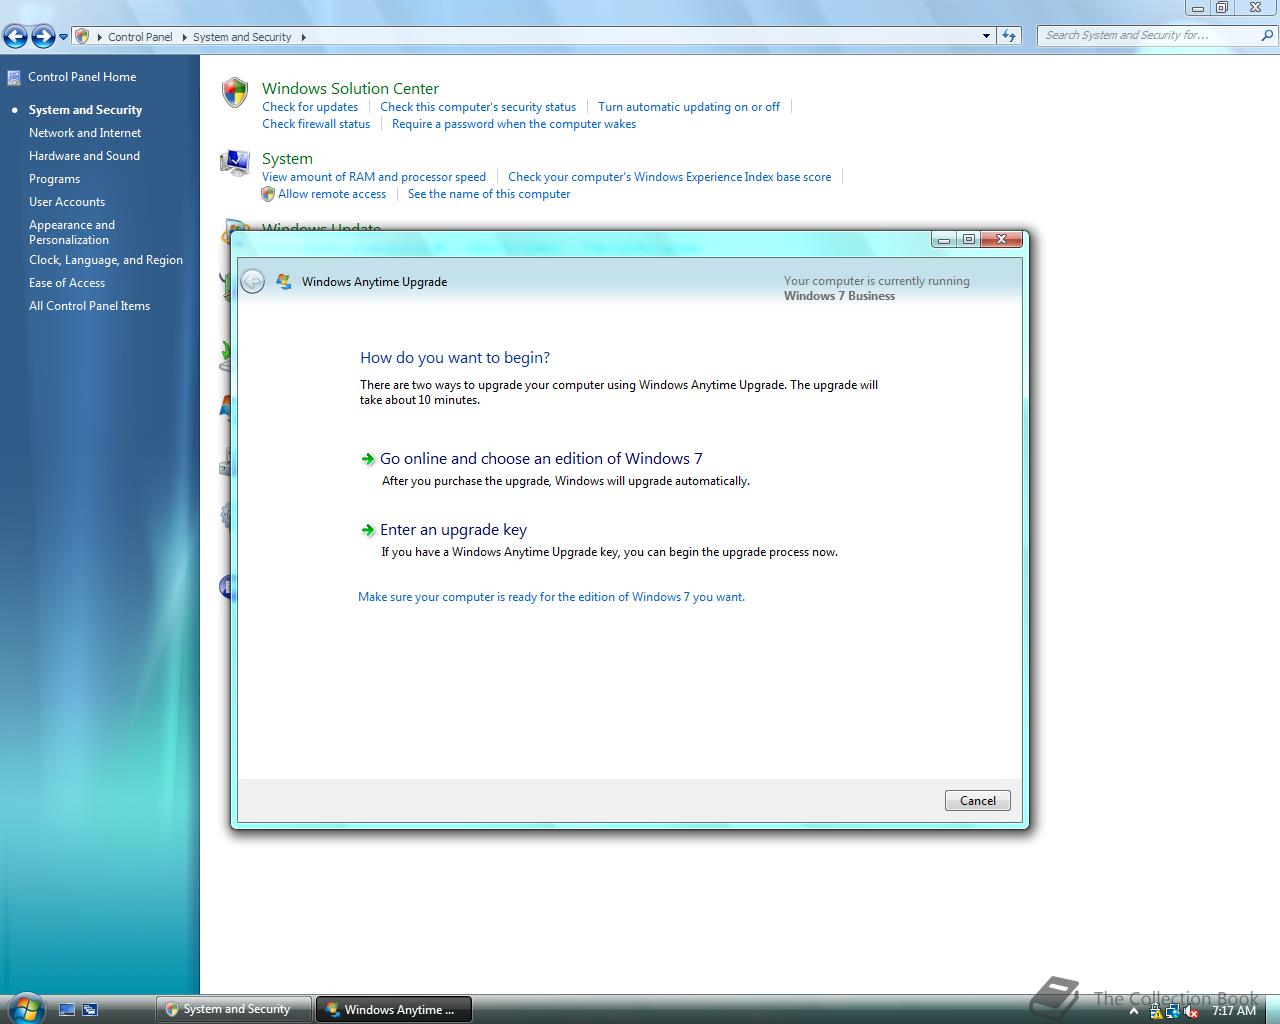Select Hardware and Sound in the sidebar

pyautogui.click(x=84, y=156)
